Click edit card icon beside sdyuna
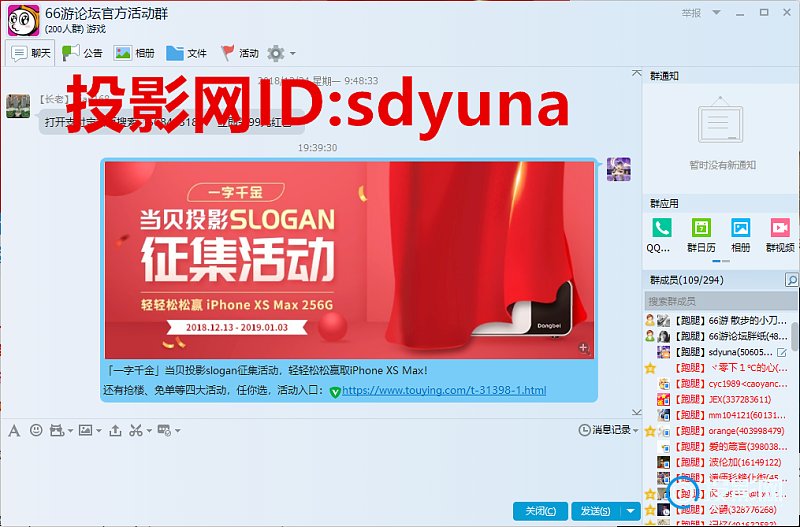The image size is (800, 527). point(782,352)
